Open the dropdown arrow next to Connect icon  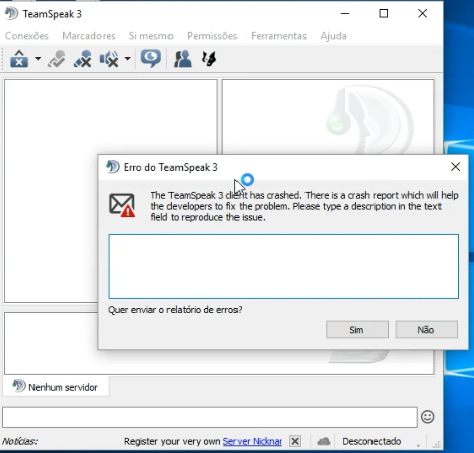click(x=38, y=59)
